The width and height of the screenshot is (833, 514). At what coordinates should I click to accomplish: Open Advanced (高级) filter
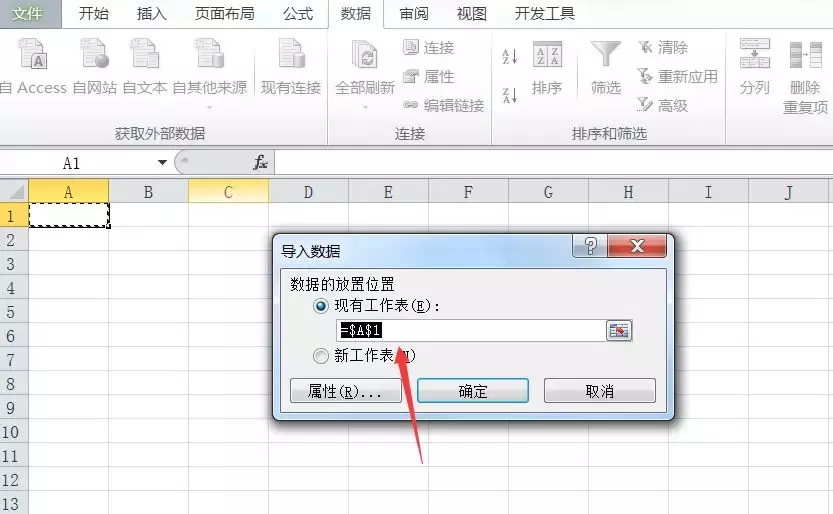coord(662,105)
